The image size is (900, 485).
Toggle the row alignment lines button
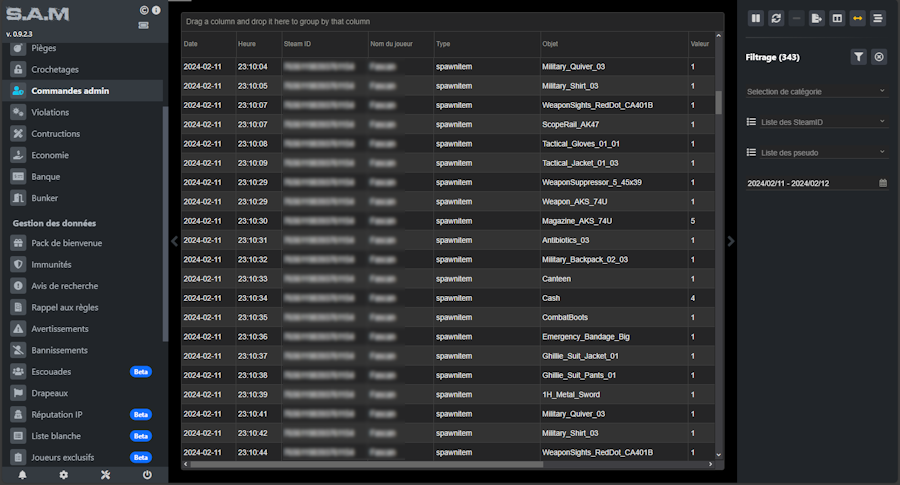point(878,18)
